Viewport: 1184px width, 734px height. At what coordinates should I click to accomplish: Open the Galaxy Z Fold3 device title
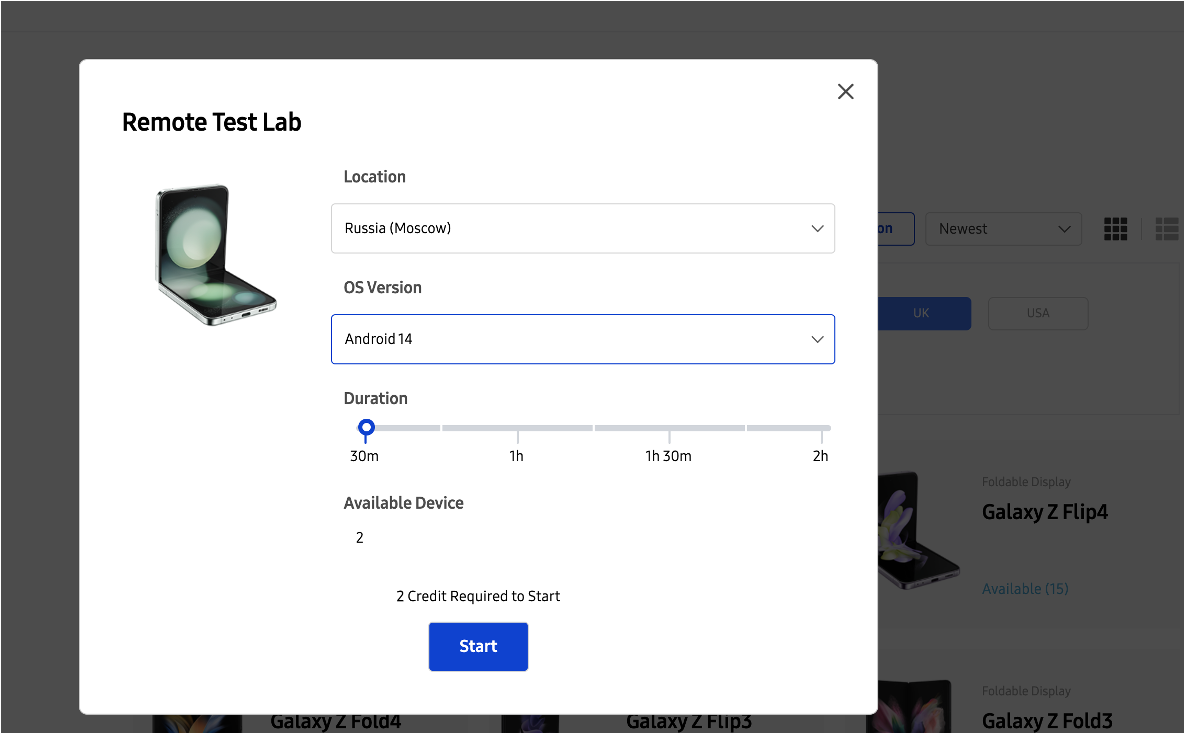point(1047,721)
